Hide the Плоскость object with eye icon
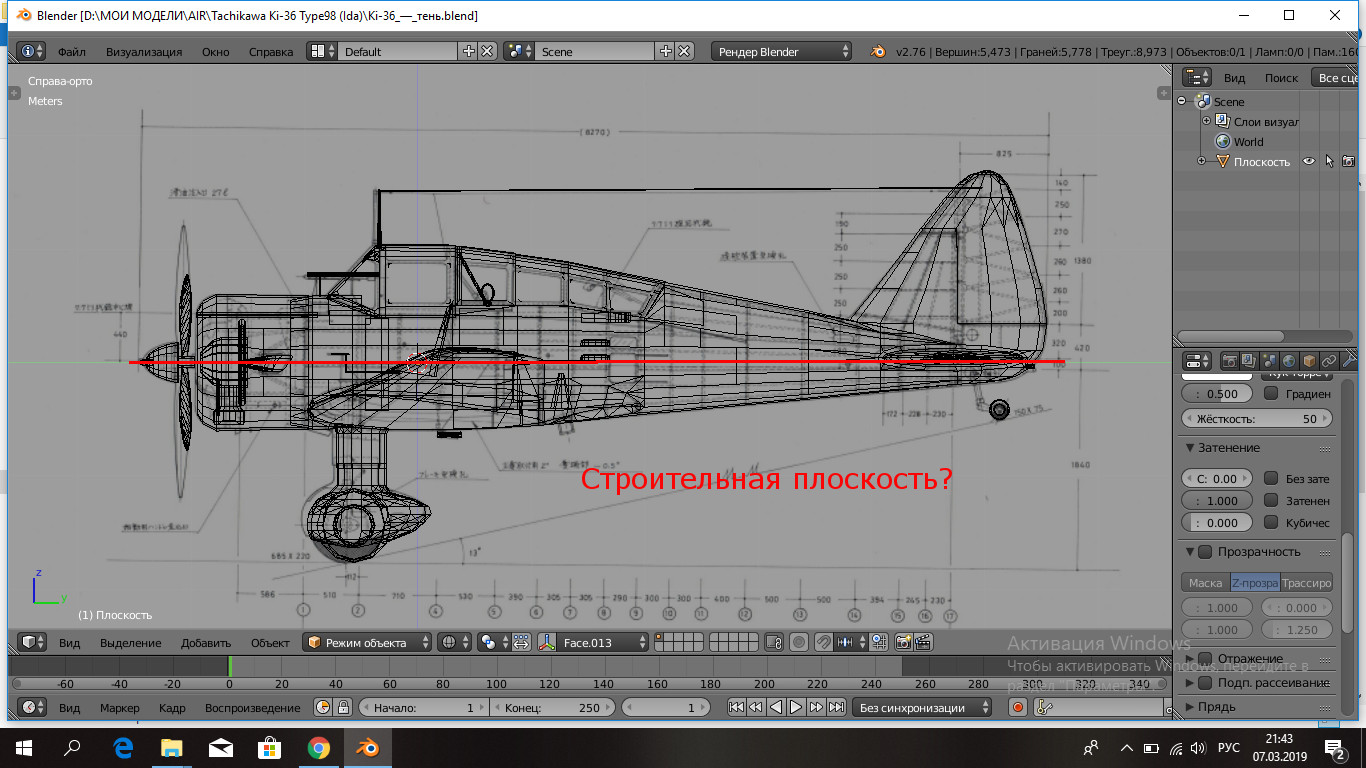Viewport: 1366px width, 768px height. pyautogui.click(x=1308, y=161)
